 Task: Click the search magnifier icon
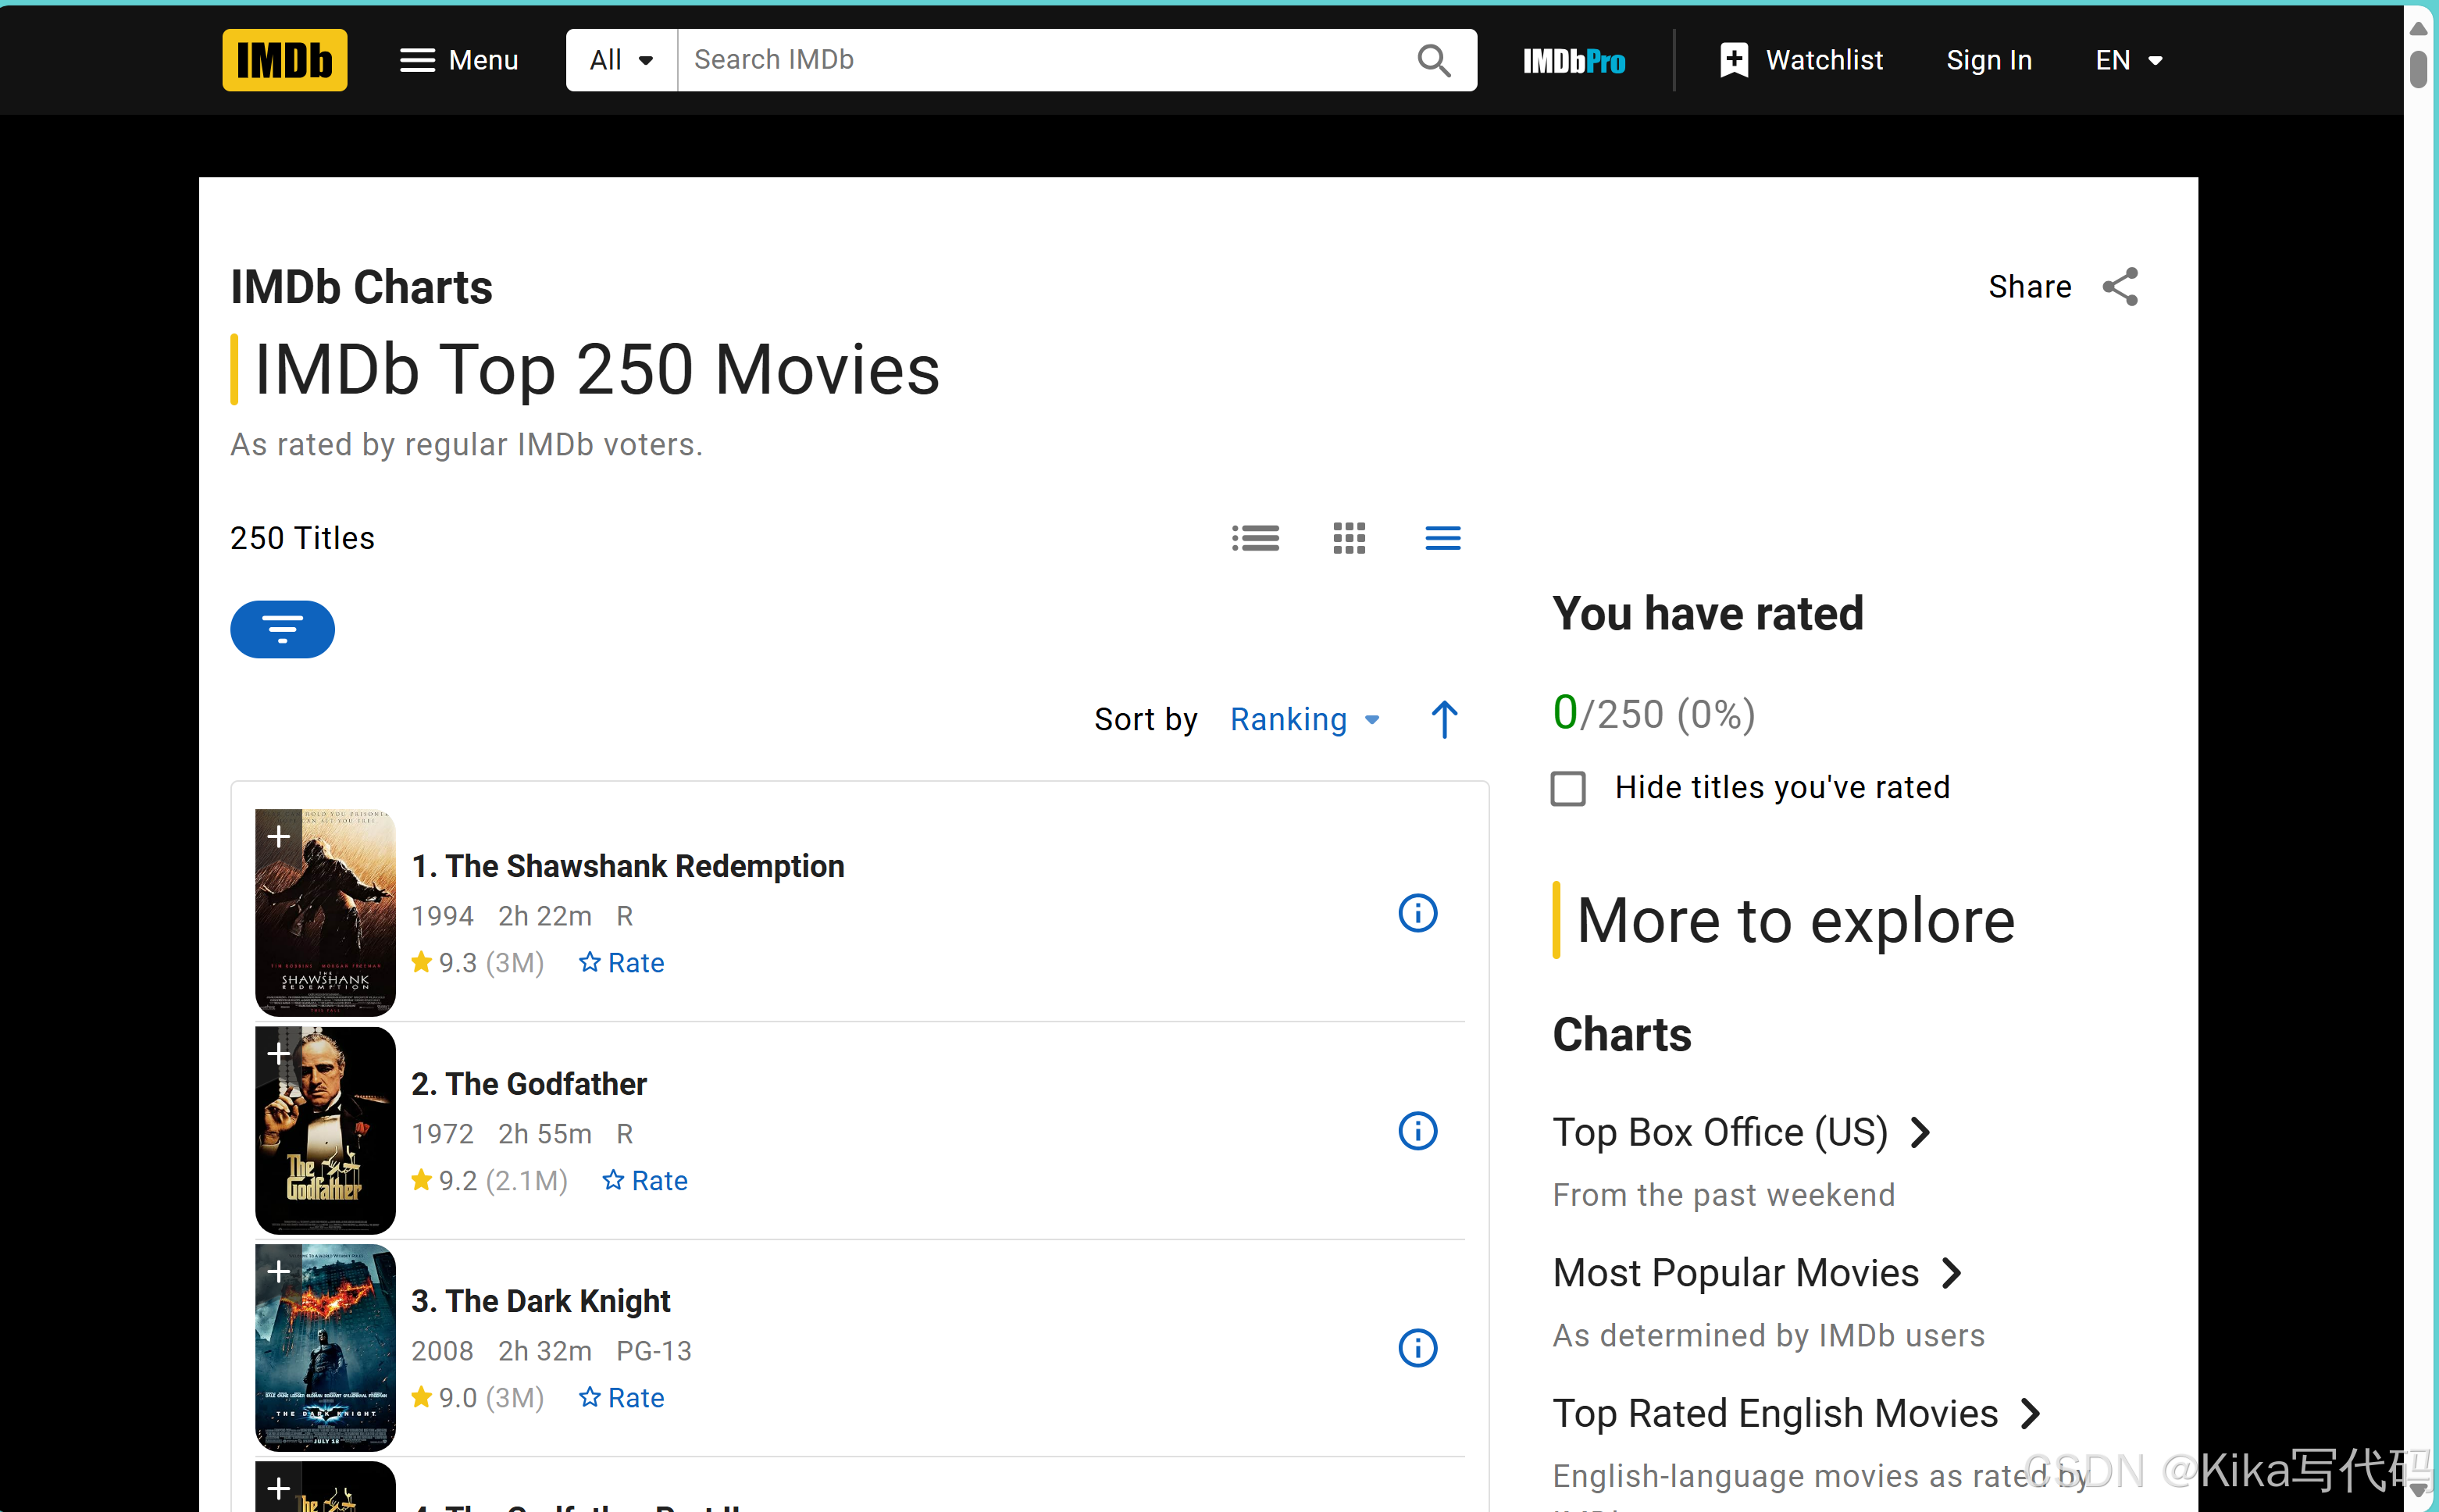[x=1433, y=60]
